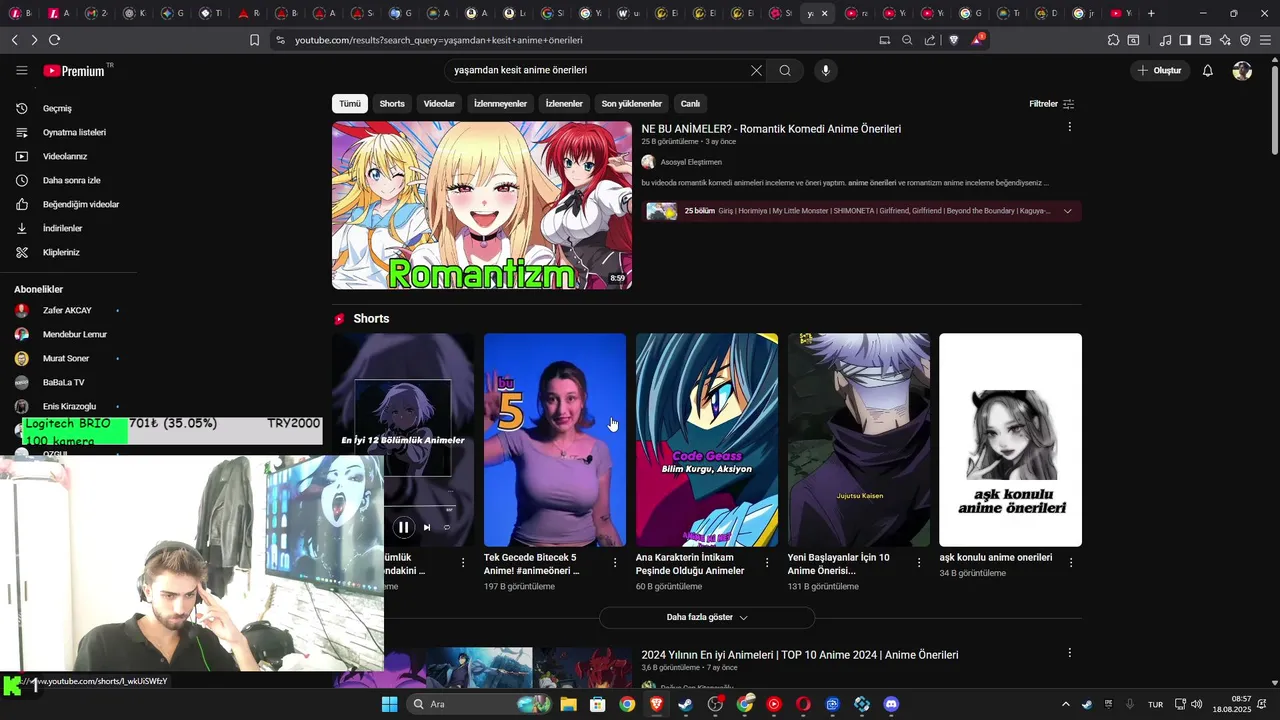Viewport: 1280px width, 720px height.
Task: Open account avatar menu
Action: point(1242,70)
